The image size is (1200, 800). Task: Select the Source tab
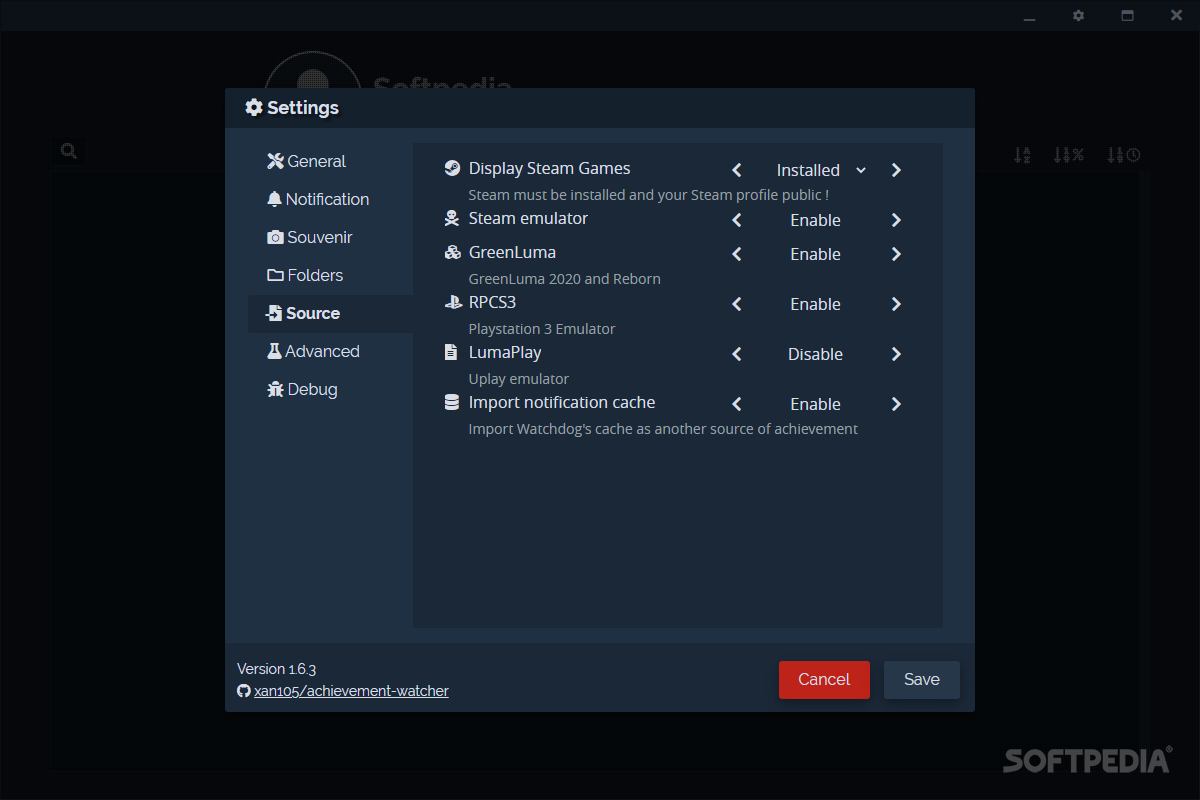coord(330,313)
